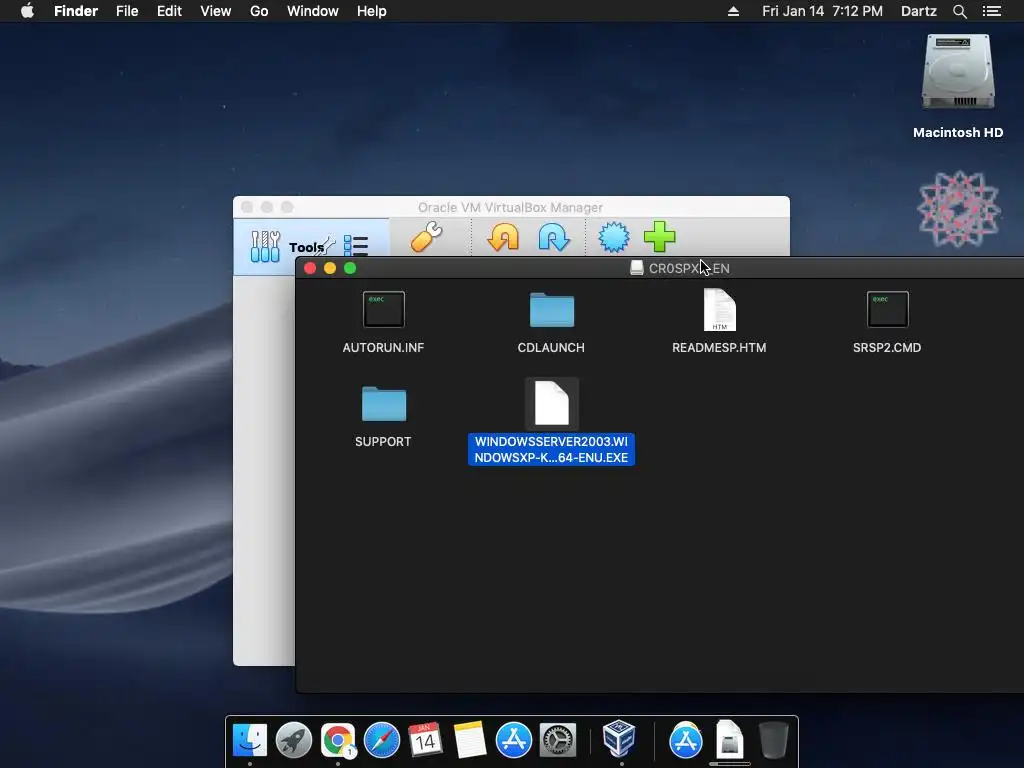Open the View menu
The width and height of the screenshot is (1024, 768).
(x=216, y=11)
